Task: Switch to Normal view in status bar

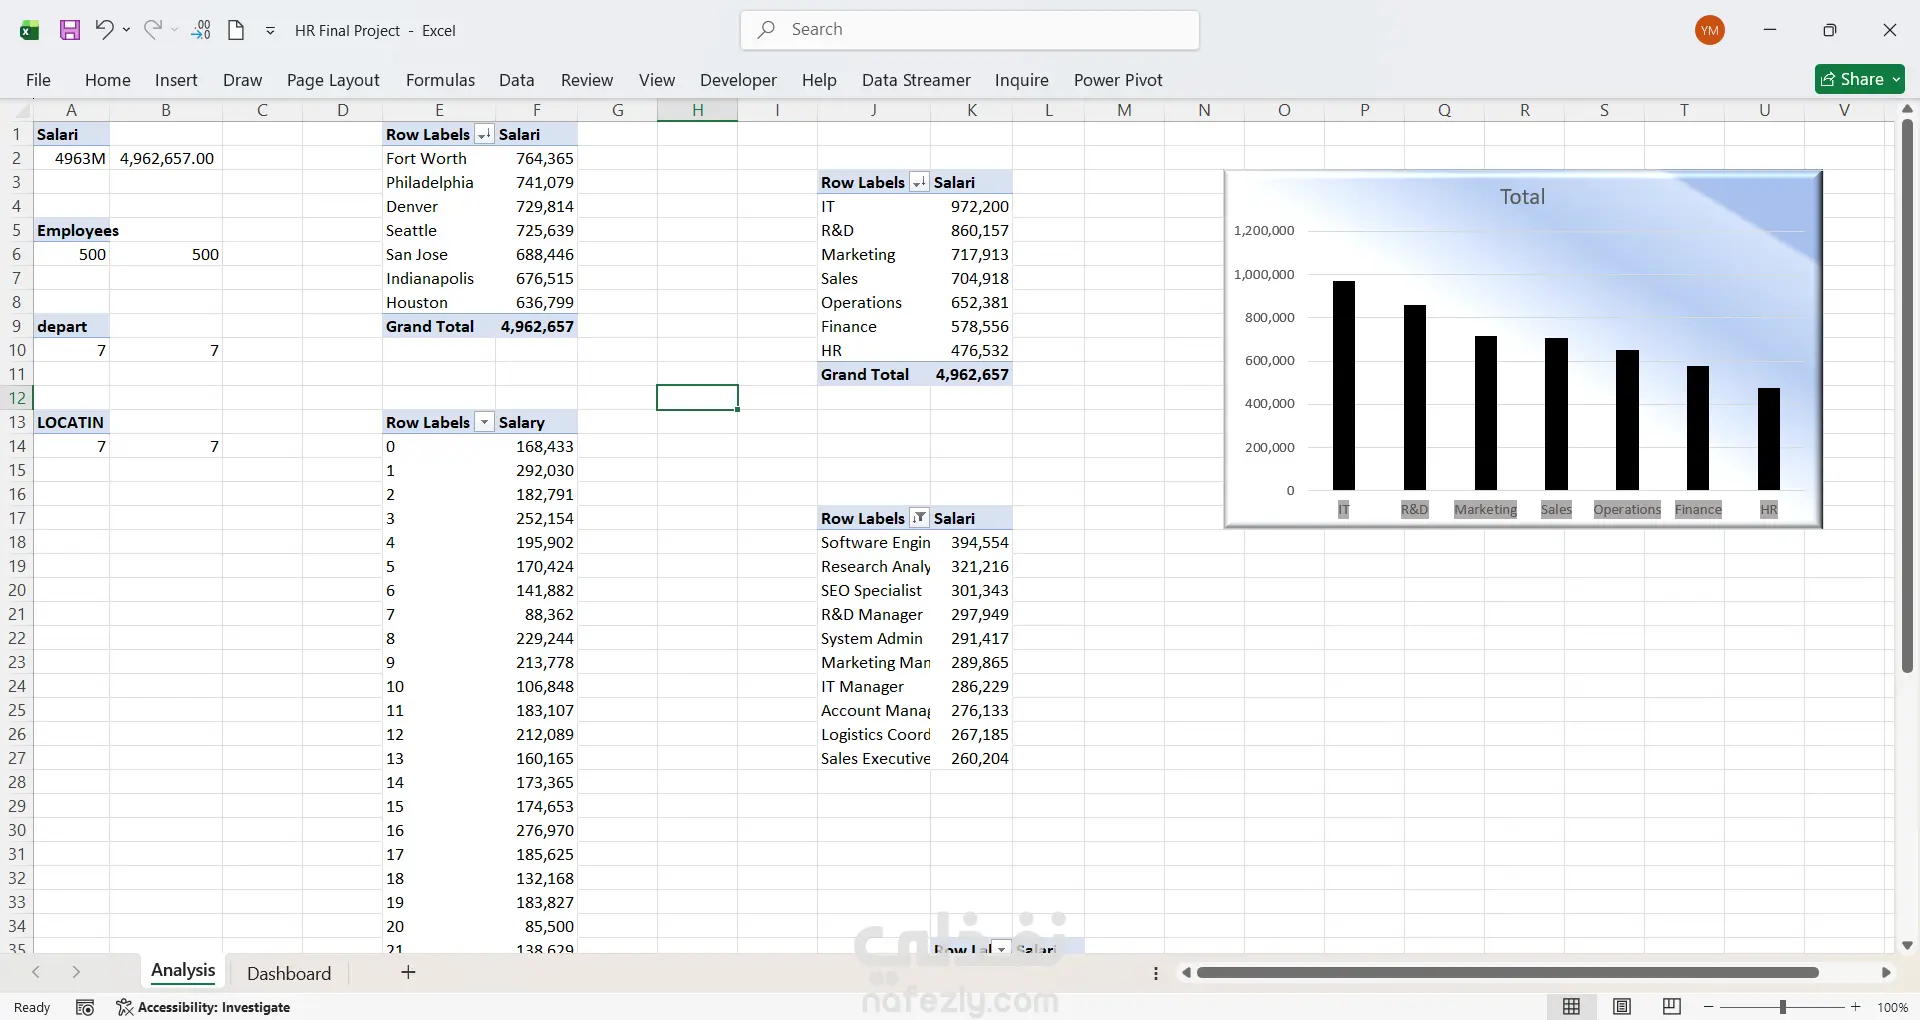Action: [x=1572, y=1007]
